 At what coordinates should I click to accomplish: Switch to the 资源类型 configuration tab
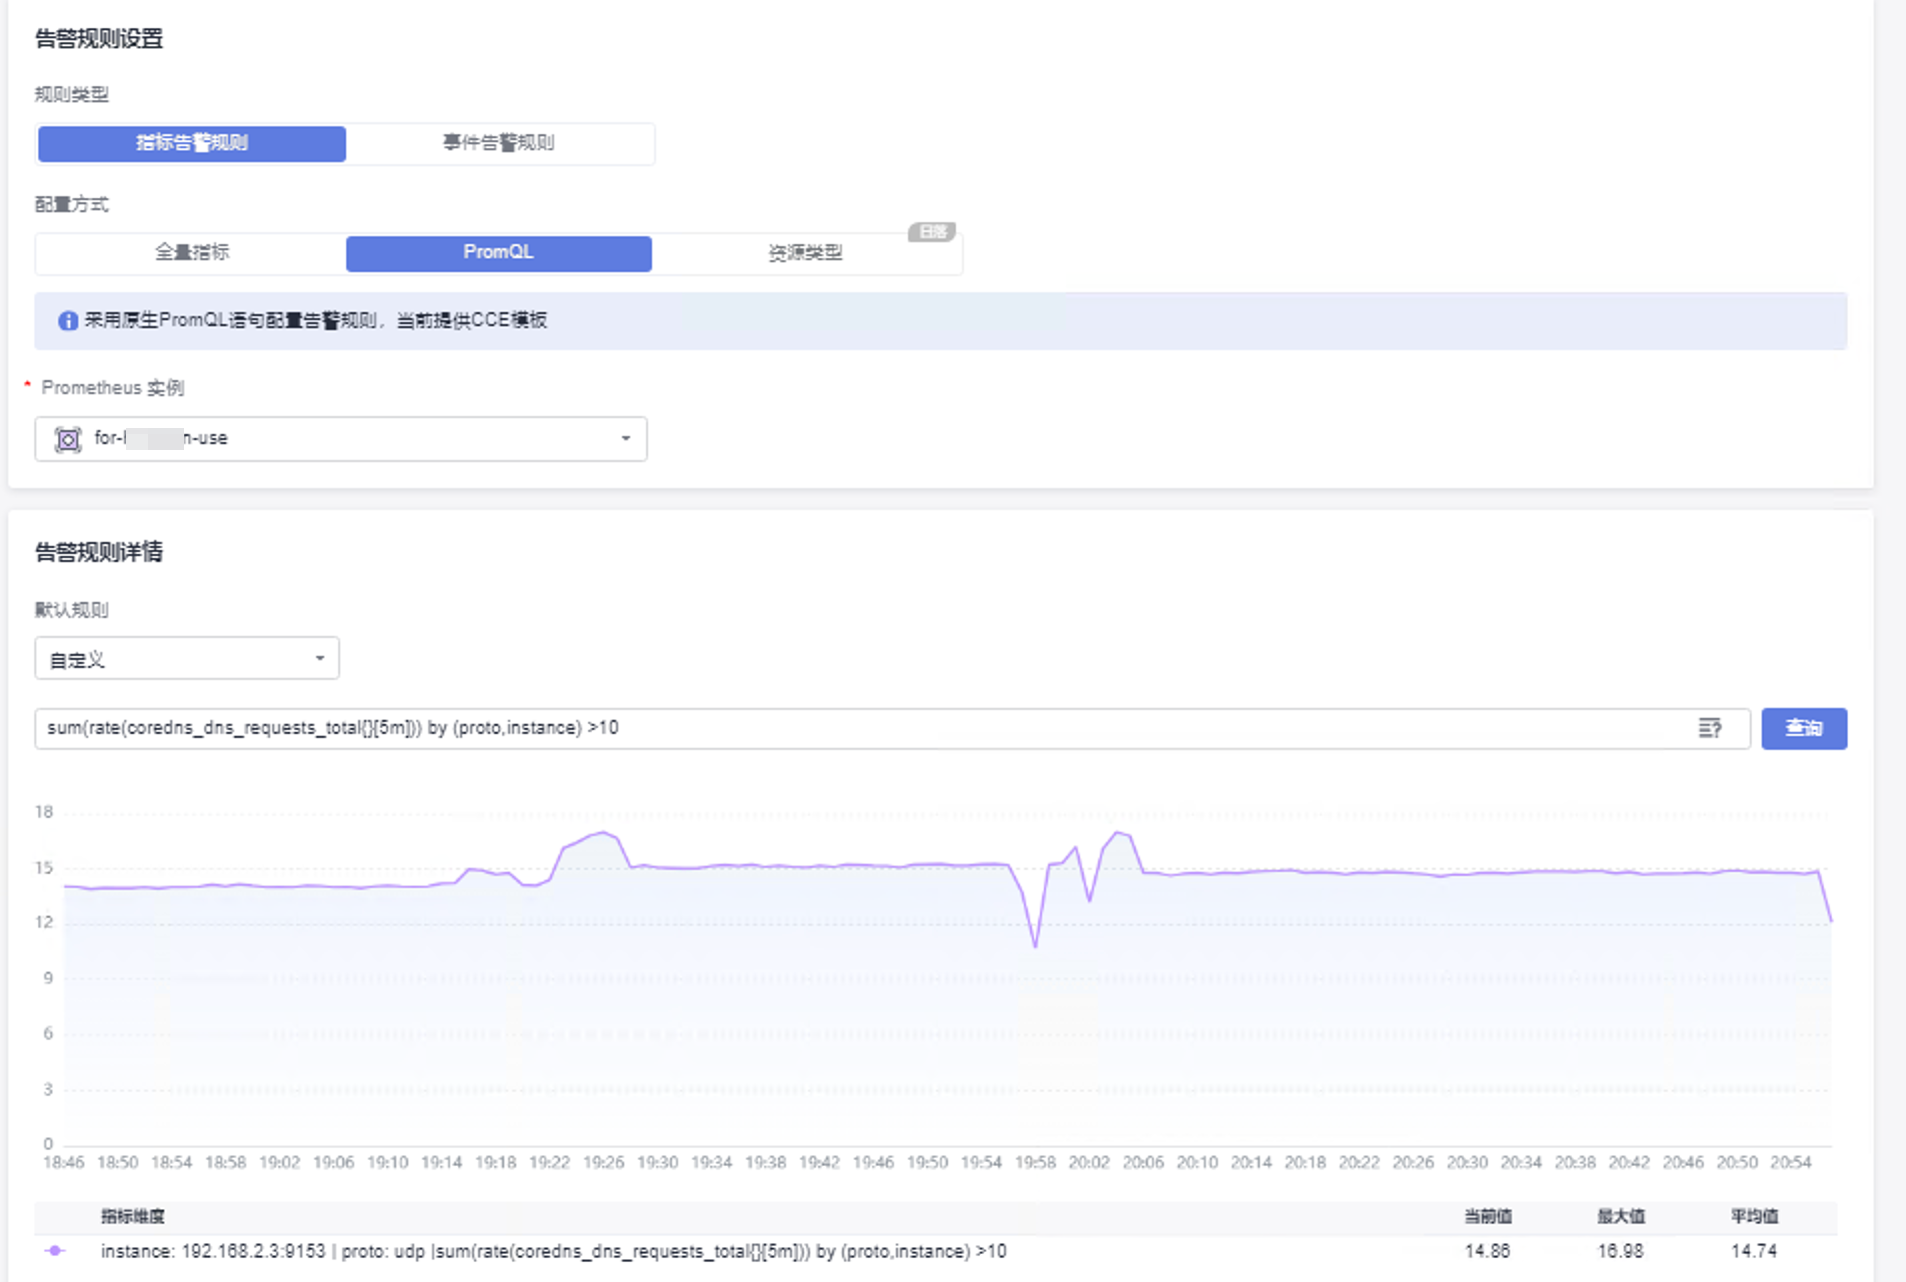[x=805, y=253]
